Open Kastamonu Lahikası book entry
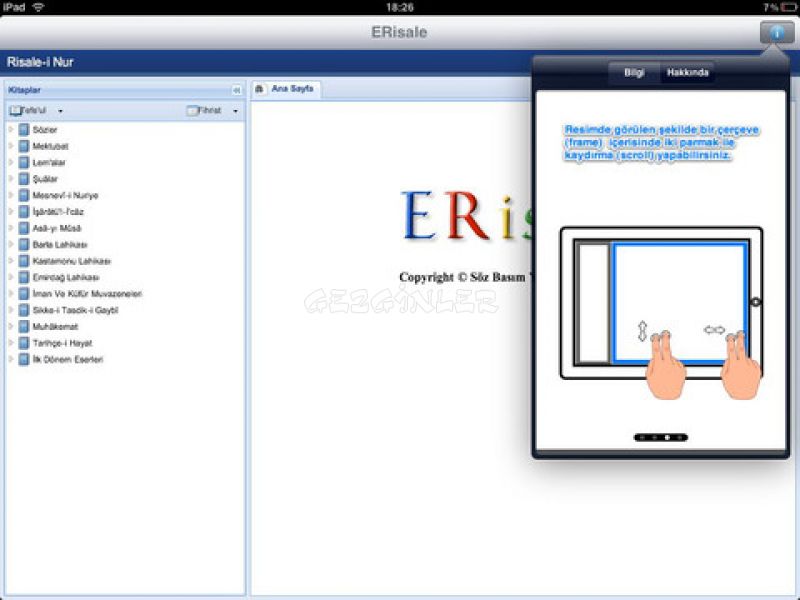 coord(71,261)
